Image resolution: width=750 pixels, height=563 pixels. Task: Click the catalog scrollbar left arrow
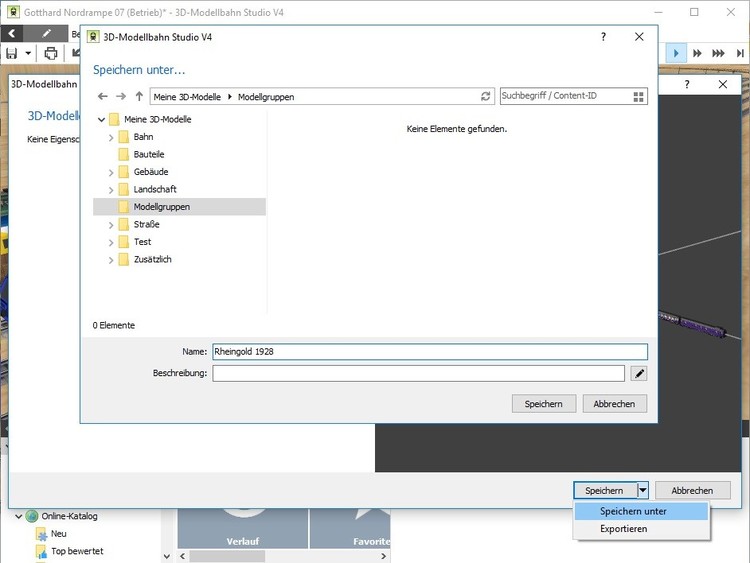[182, 556]
